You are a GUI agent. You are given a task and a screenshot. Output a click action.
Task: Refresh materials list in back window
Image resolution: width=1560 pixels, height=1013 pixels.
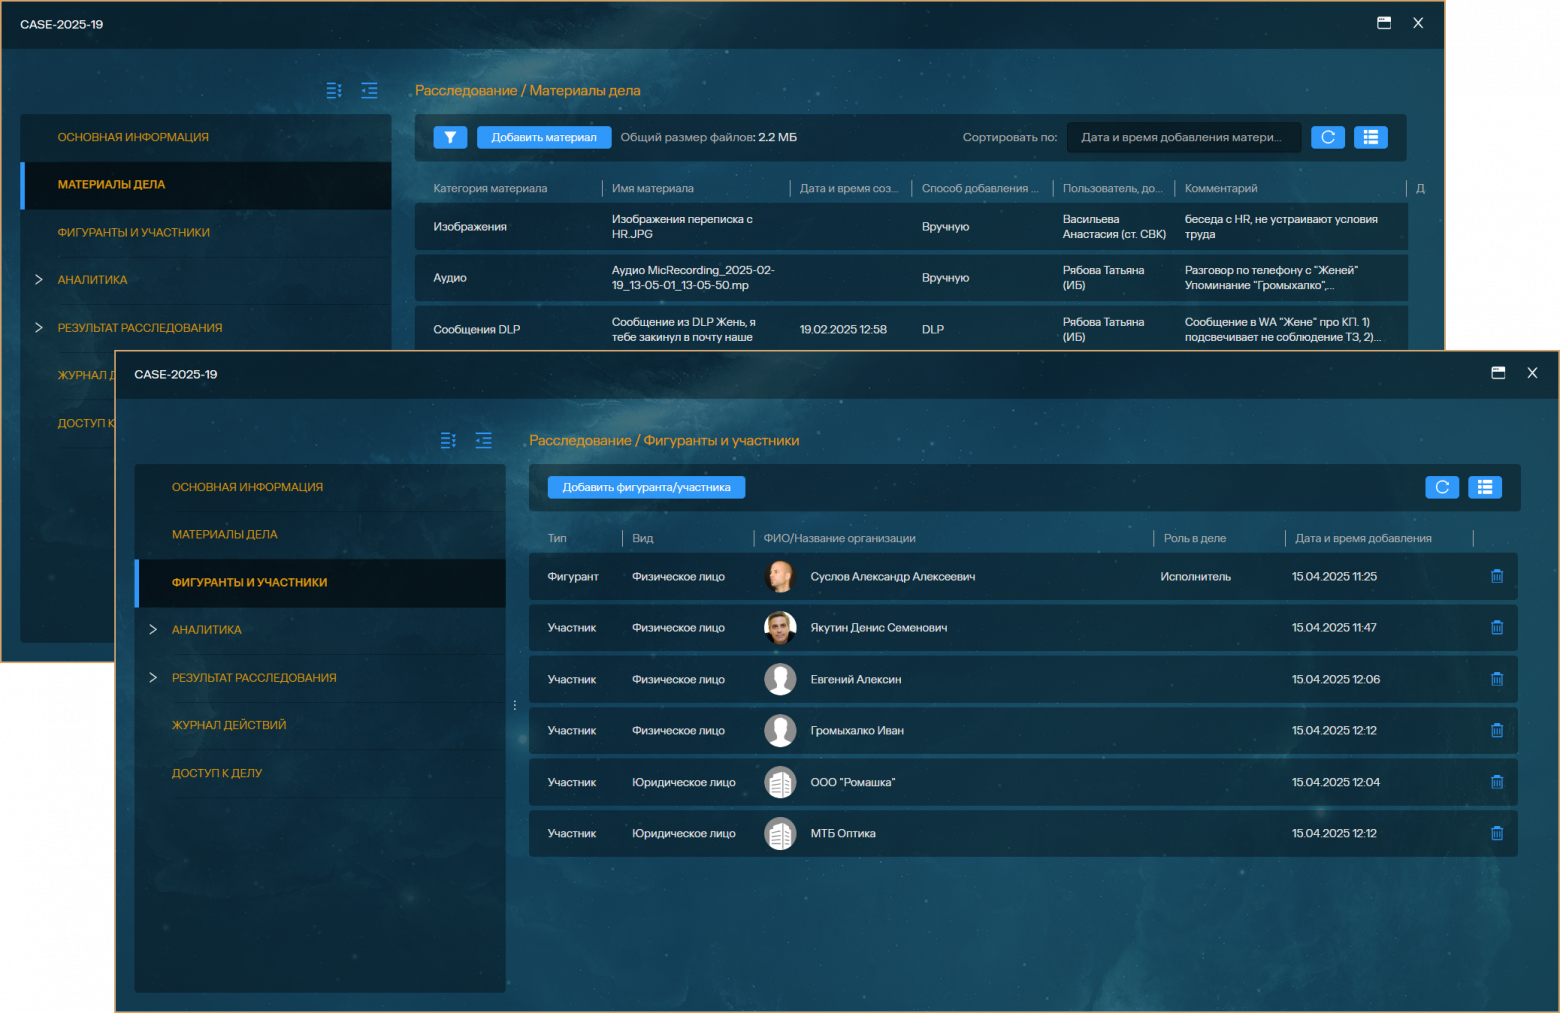coord(1328,137)
